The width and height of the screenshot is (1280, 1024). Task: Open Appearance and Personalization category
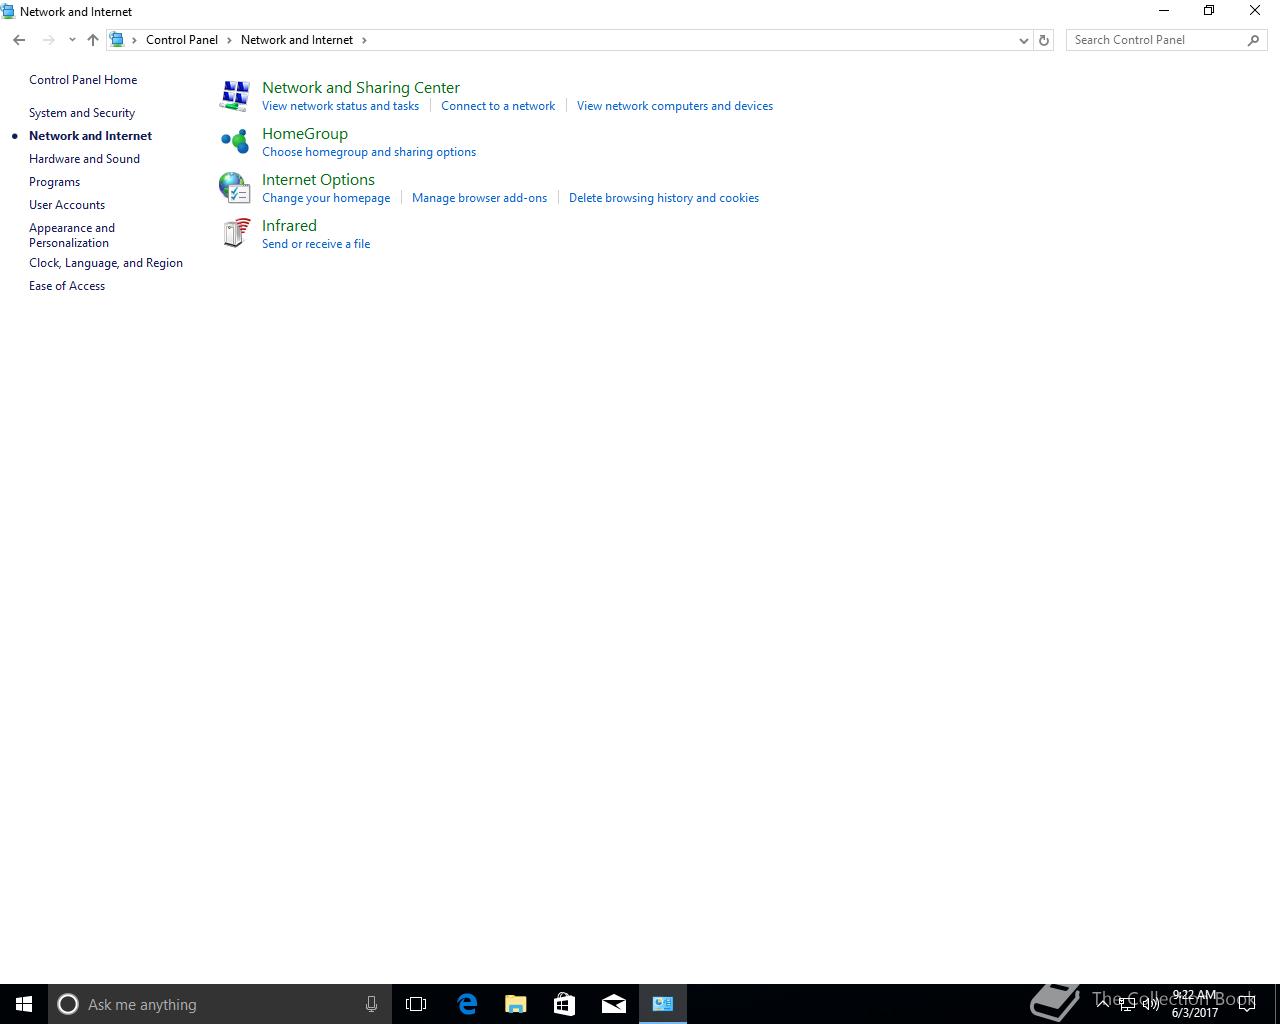point(72,235)
